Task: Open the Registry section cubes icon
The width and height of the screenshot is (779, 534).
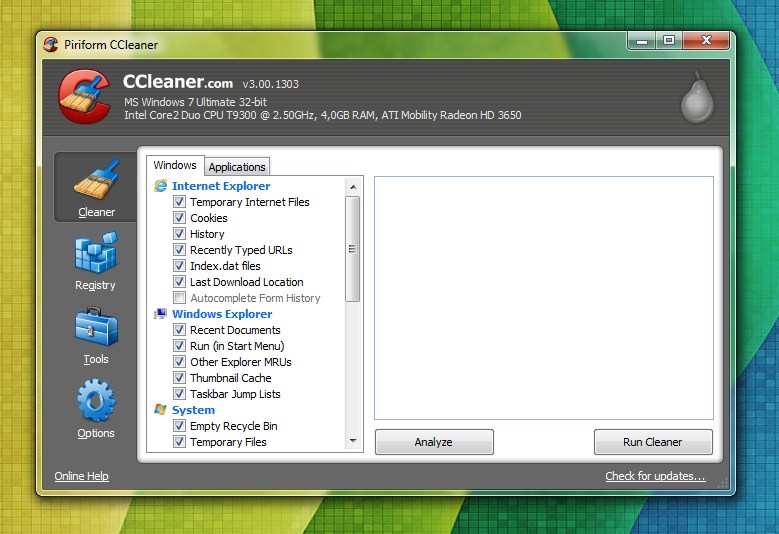Action: [96, 252]
